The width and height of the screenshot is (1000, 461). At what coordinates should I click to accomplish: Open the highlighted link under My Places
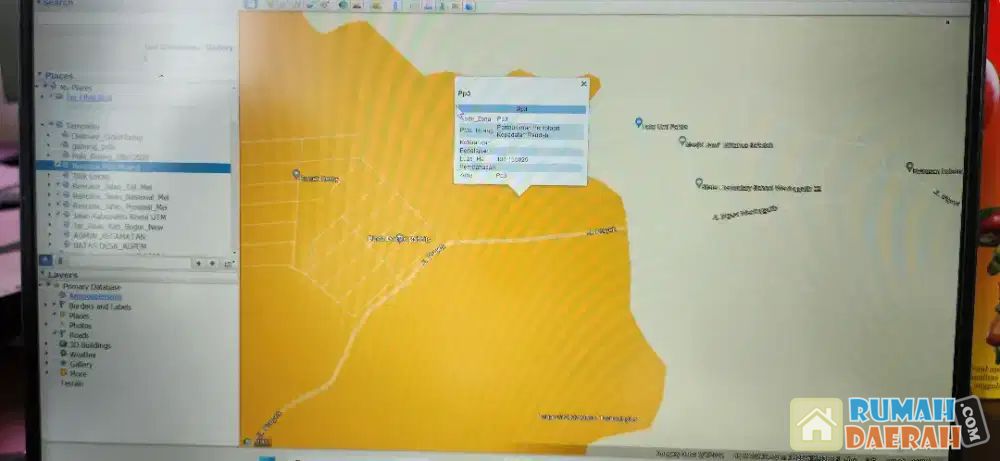pyautogui.click(x=90, y=97)
